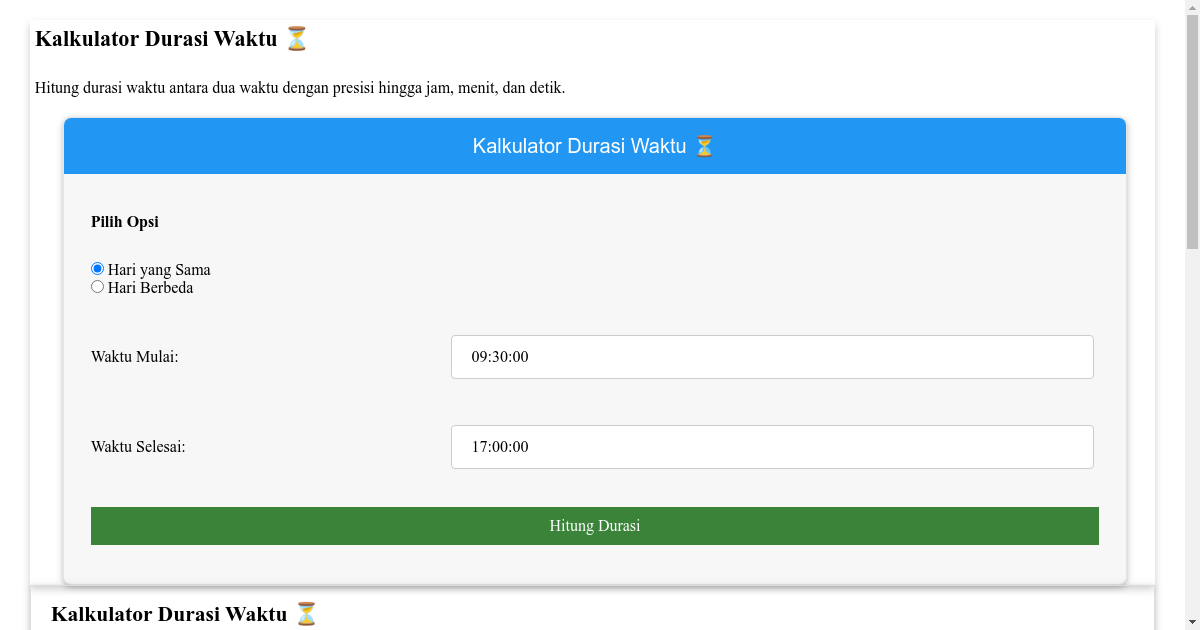Click the hourglass icon in the bottom heading
Screen dimensions: 1200x630
(307, 613)
